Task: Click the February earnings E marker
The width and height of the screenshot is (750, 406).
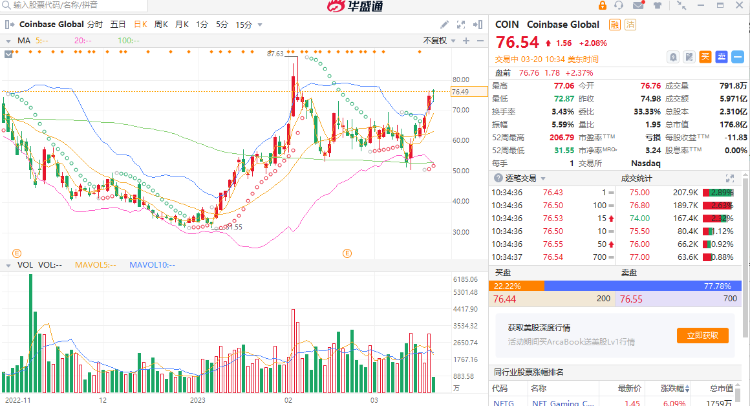Action: click(x=347, y=253)
